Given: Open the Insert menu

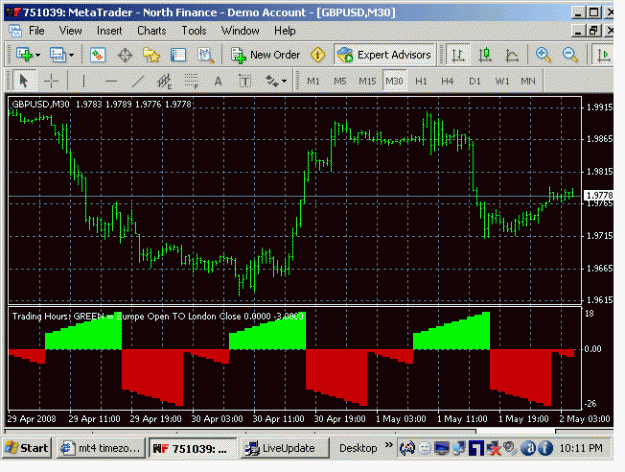Looking at the screenshot, I should 109,31.
